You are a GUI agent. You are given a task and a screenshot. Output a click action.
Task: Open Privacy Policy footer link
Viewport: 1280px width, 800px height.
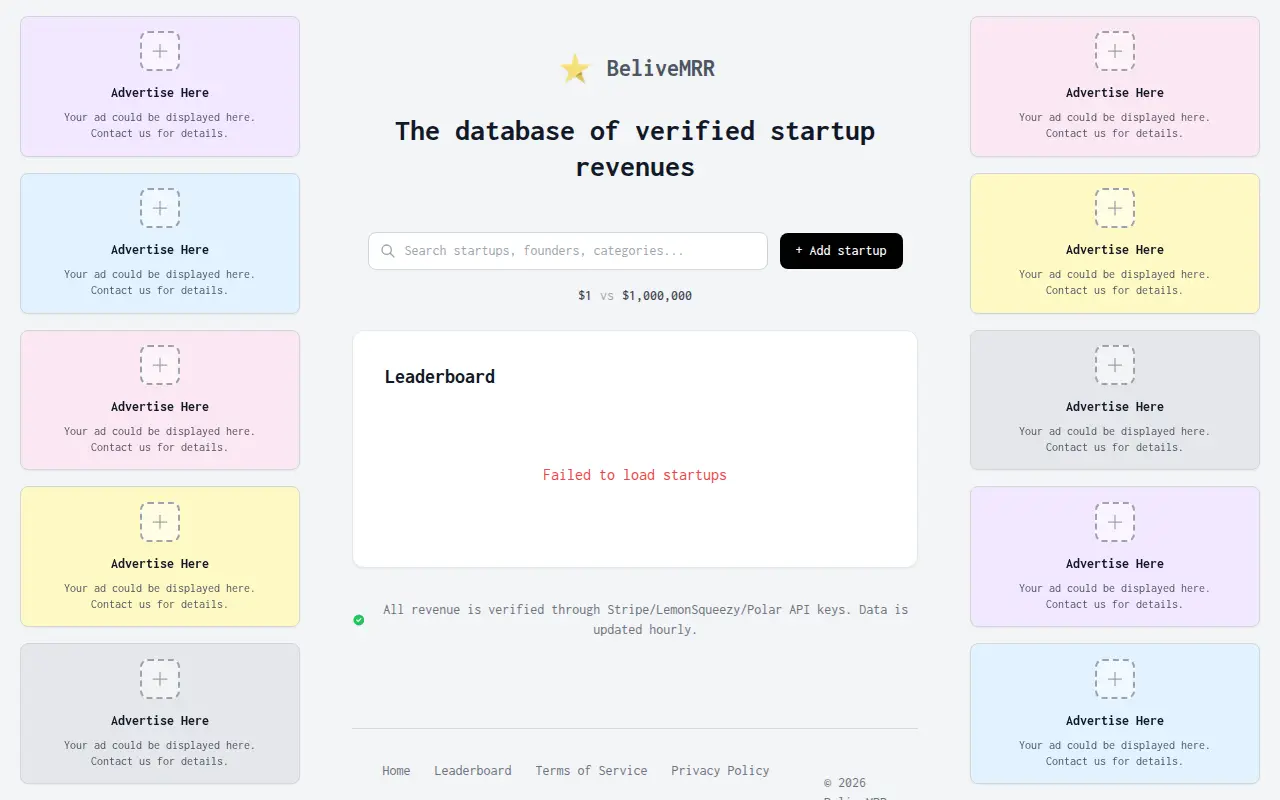click(720, 771)
